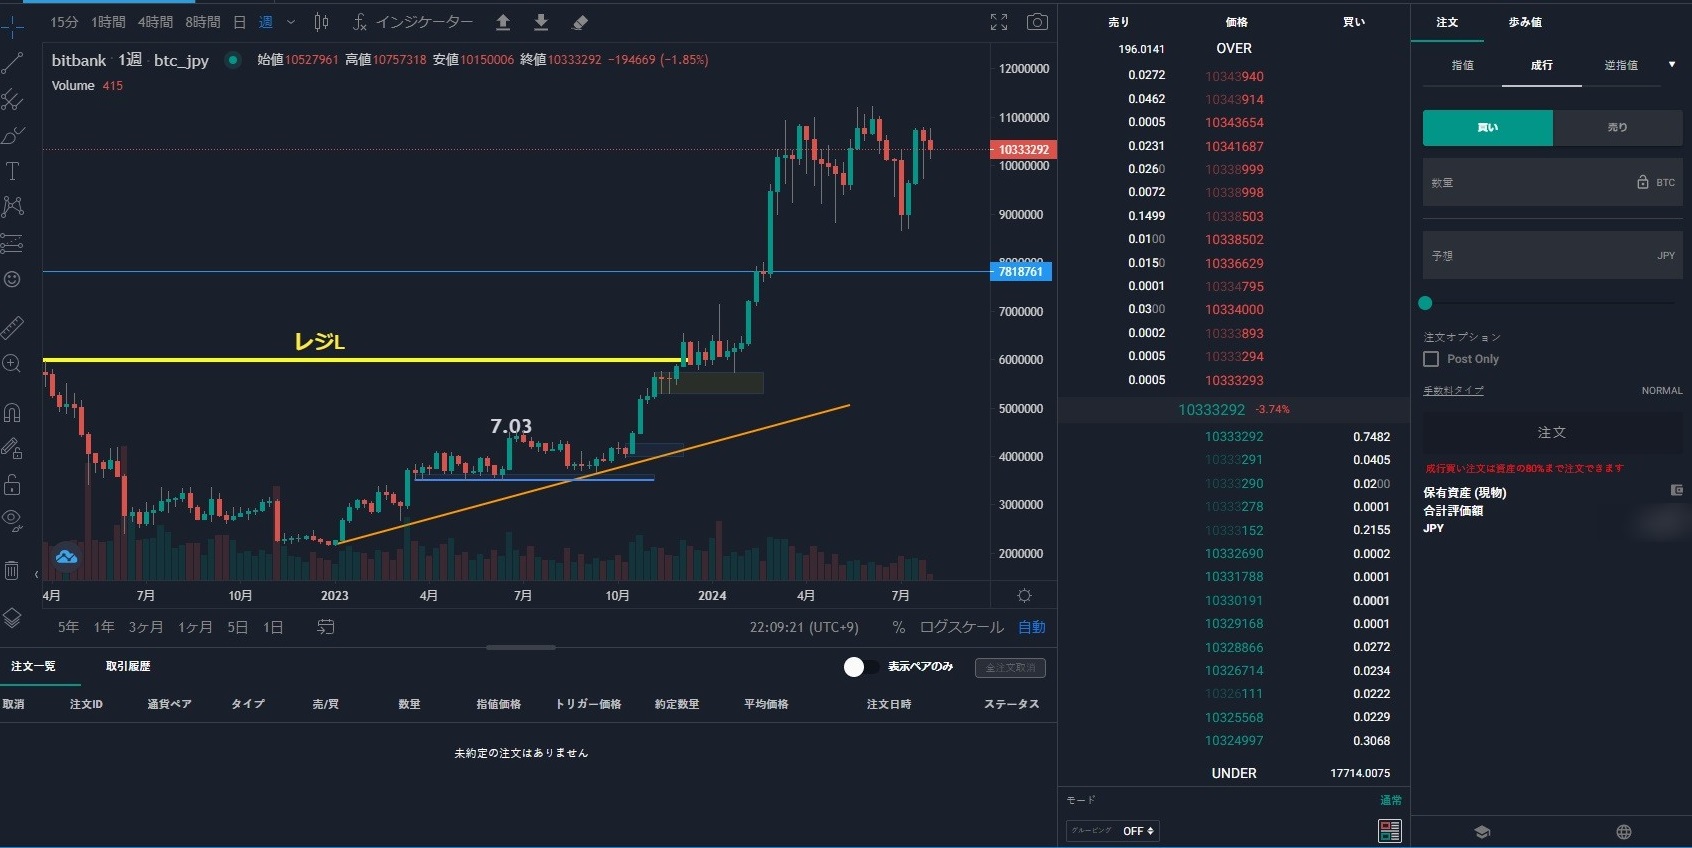Remove drawings with the trash icon
The height and width of the screenshot is (848, 1692).
[x=12, y=570]
